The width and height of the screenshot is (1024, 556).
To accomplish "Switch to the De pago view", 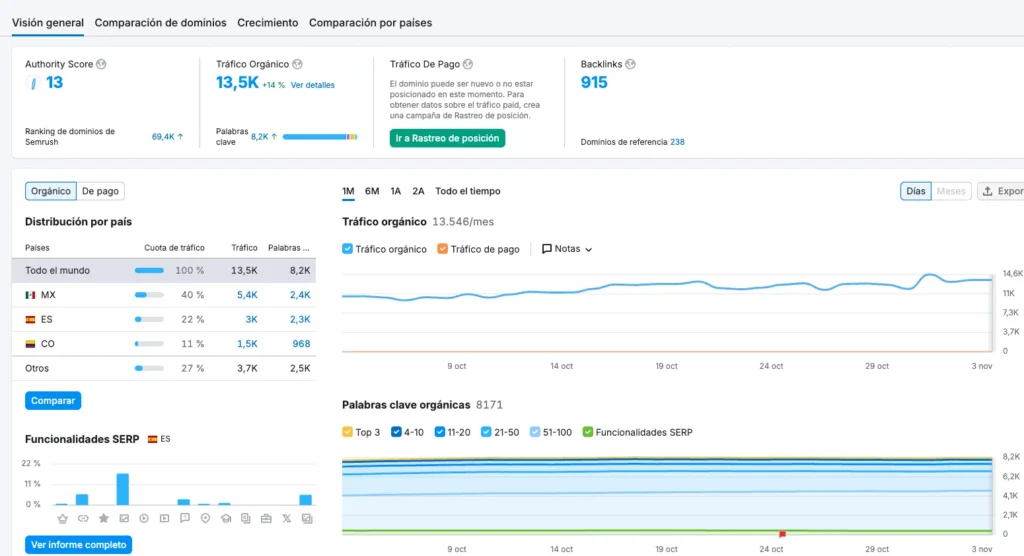I will [100, 191].
